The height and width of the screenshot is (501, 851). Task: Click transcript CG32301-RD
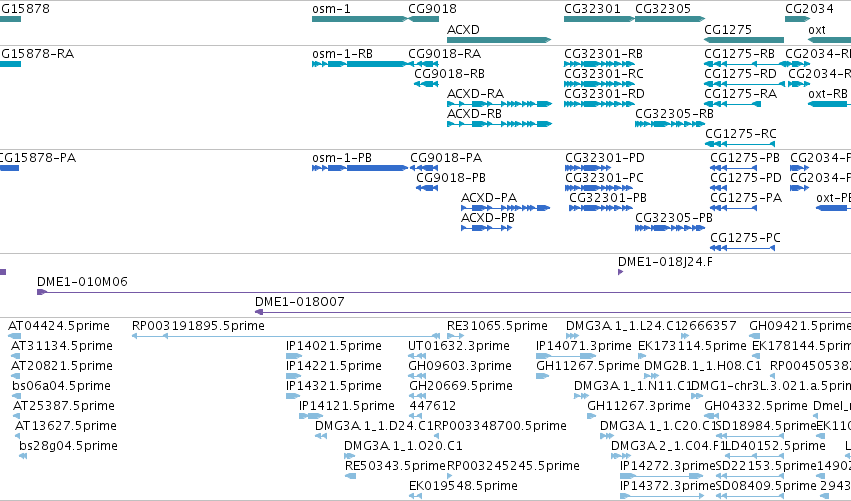pyautogui.click(x=599, y=104)
